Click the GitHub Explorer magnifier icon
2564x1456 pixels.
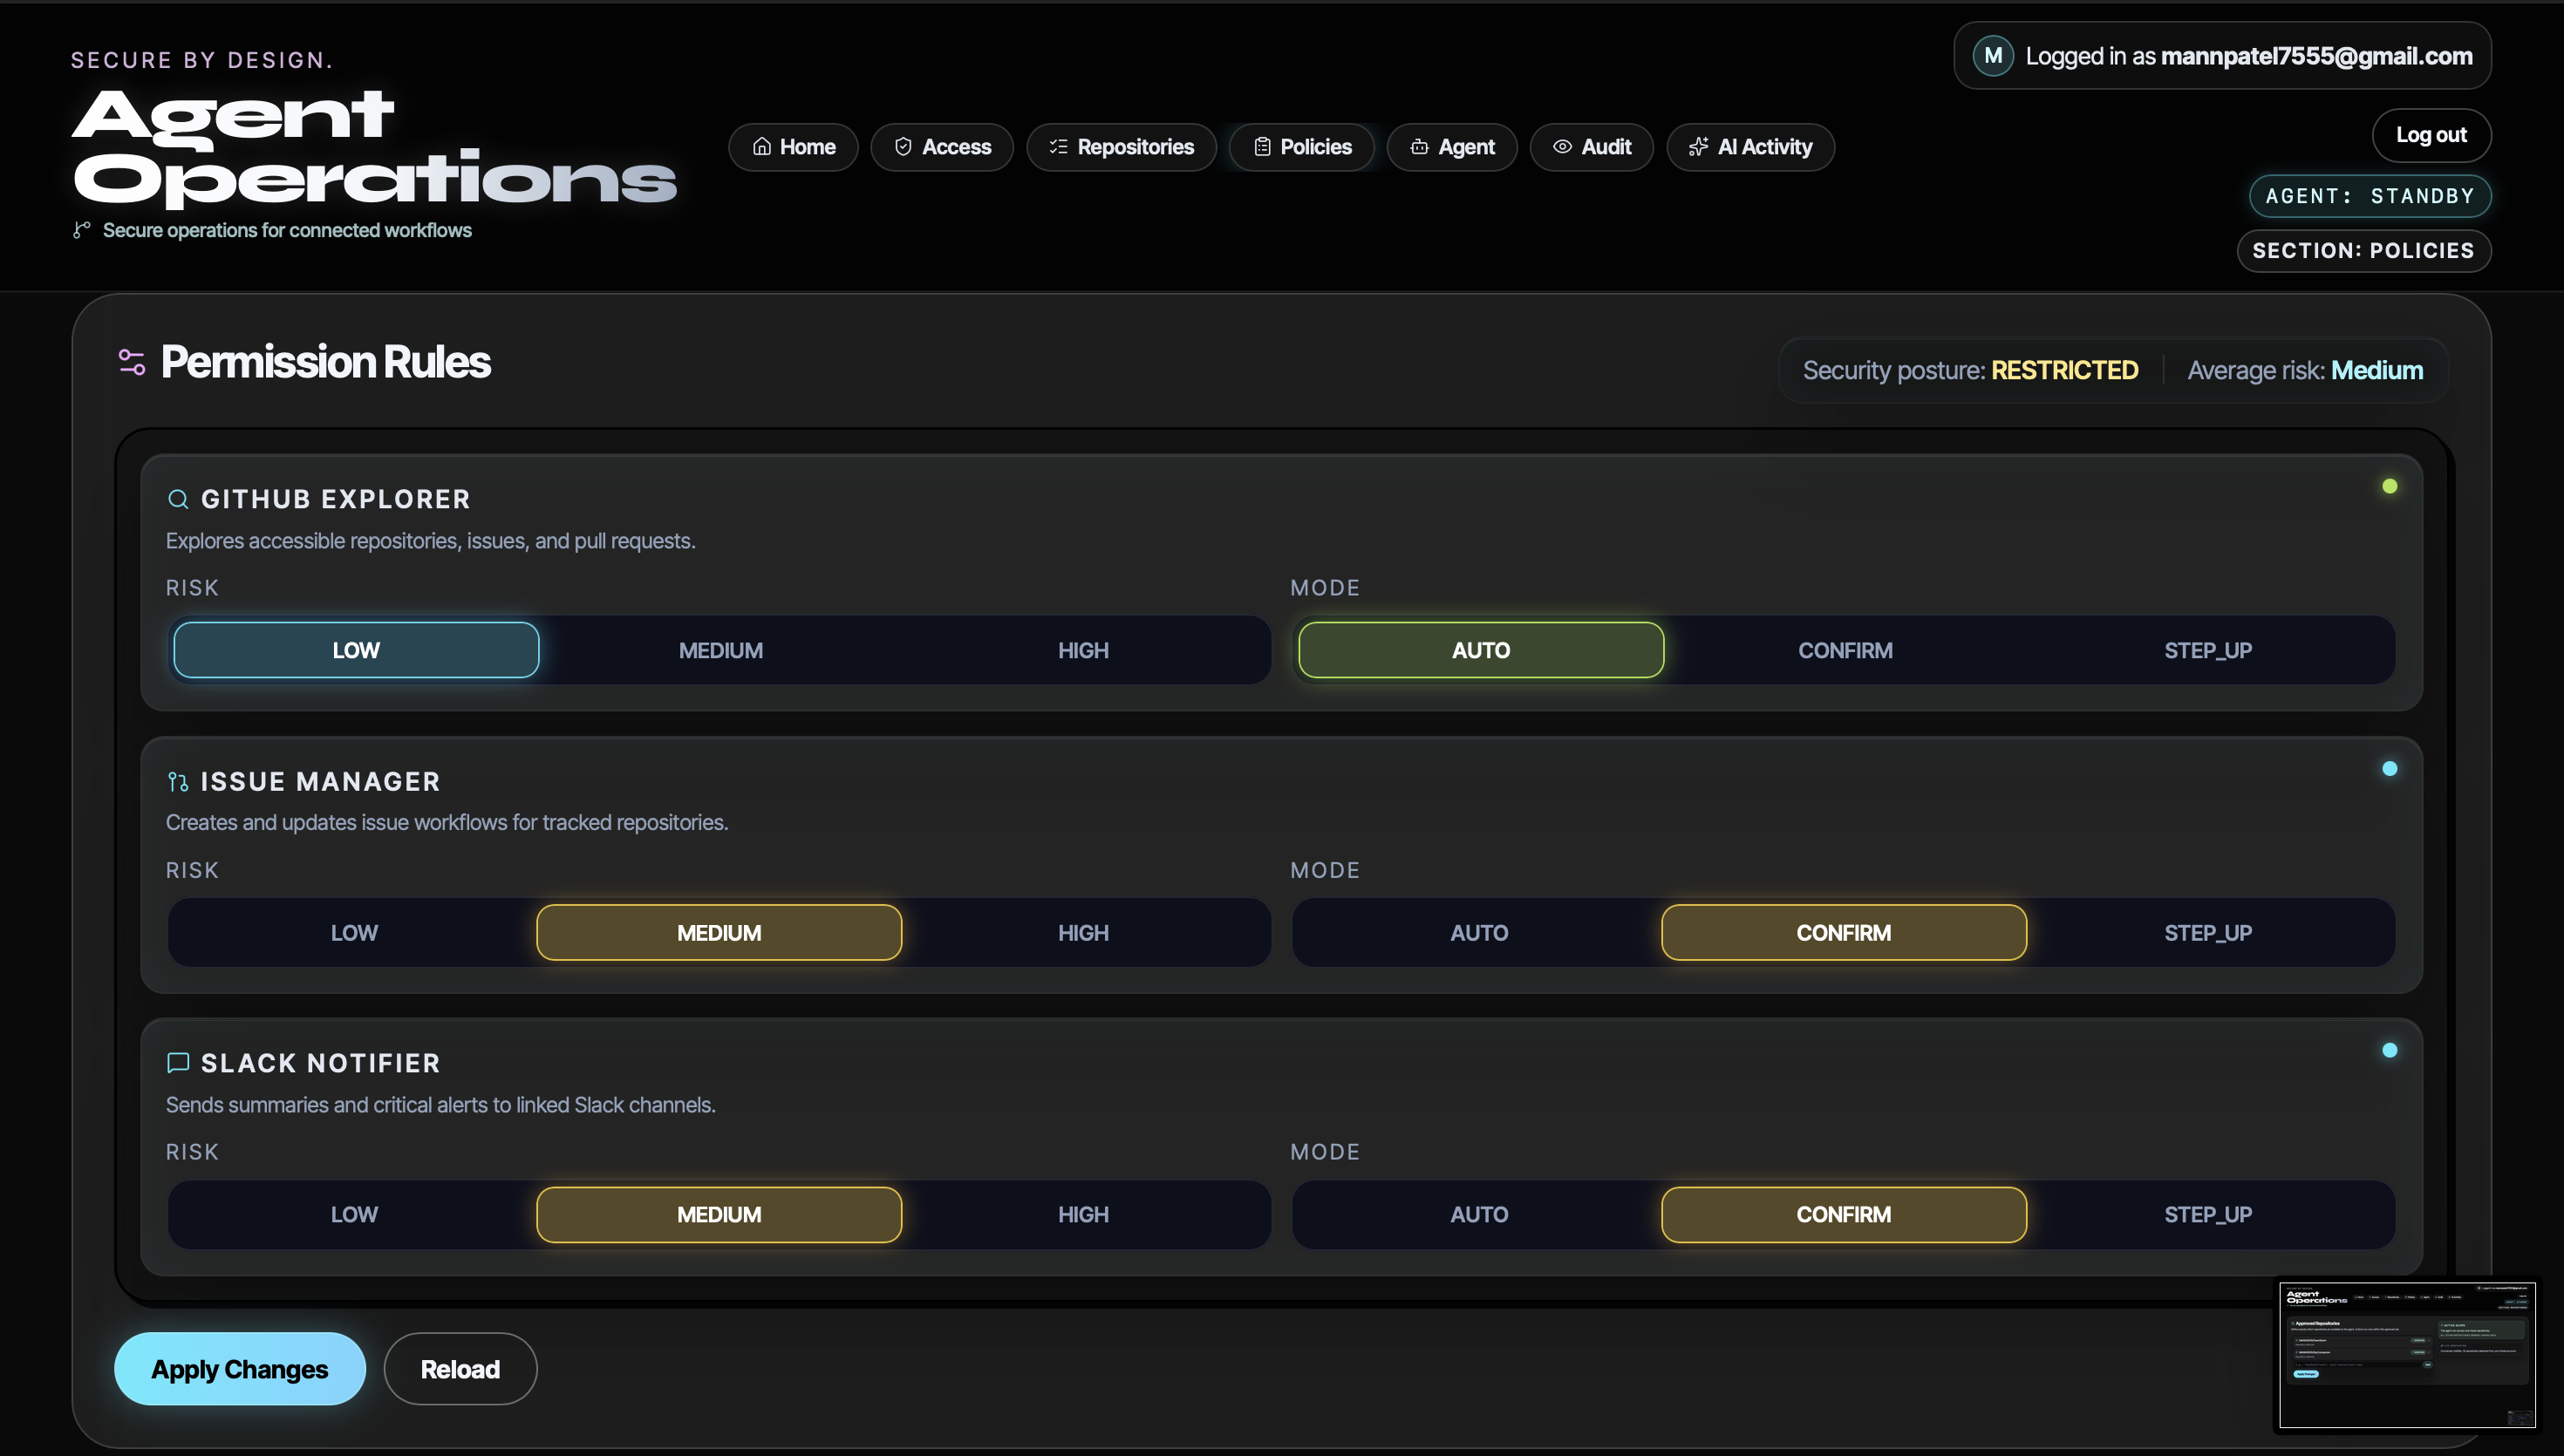click(178, 499)
